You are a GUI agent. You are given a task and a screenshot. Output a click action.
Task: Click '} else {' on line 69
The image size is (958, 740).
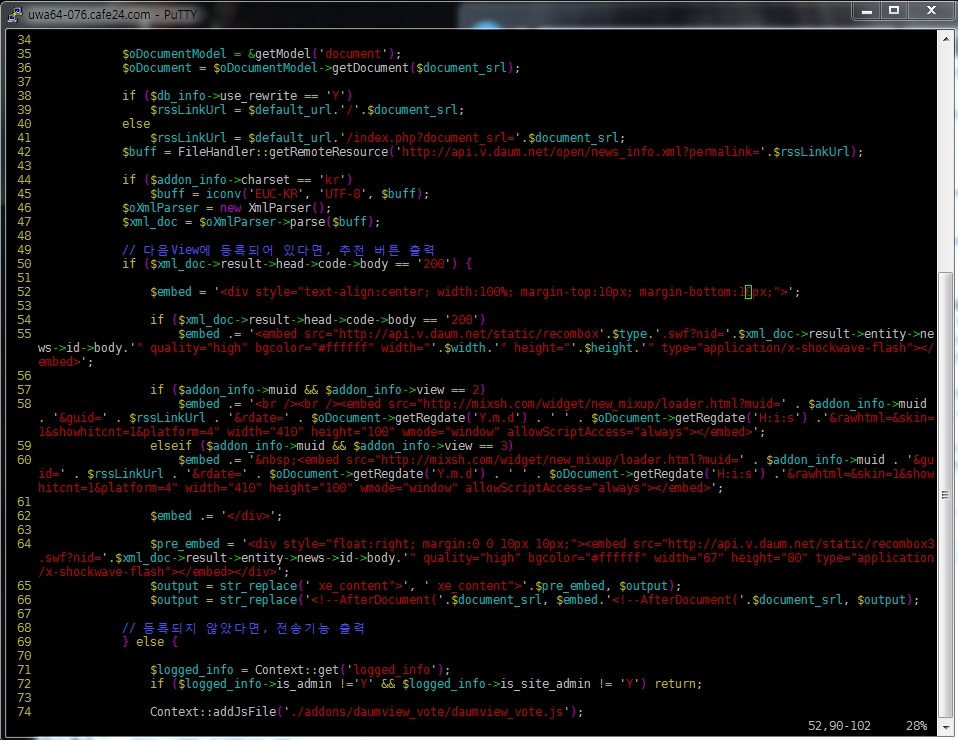[x=150, y=642]
